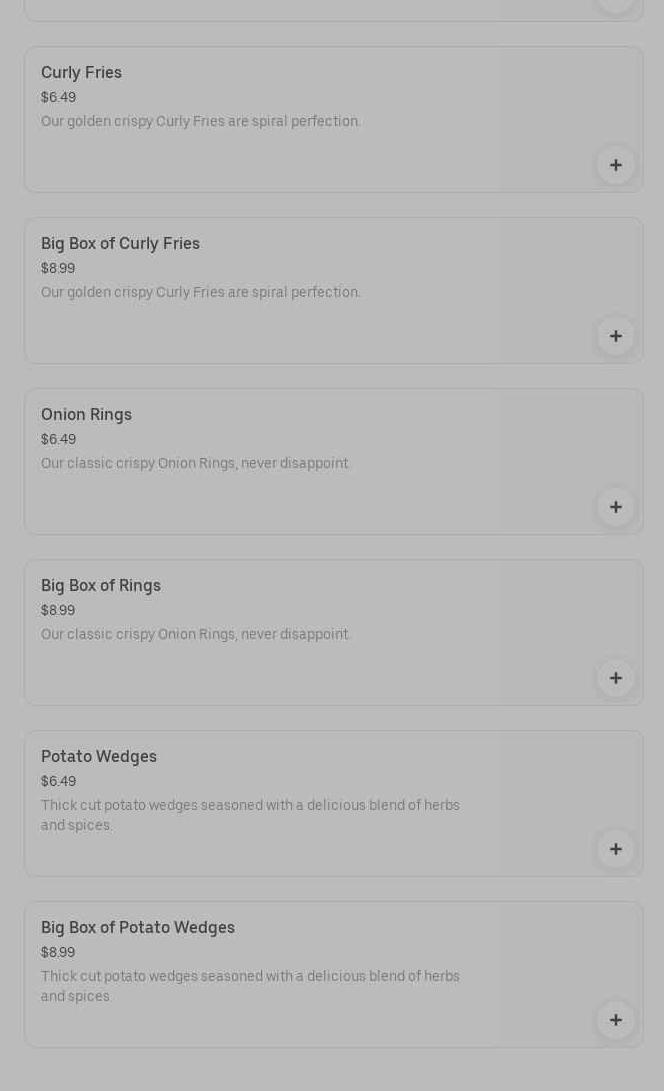Click the $8.99 price for Big Box of Potato Wedges
The image size is (664, 1091).
[x=58, y=953]
